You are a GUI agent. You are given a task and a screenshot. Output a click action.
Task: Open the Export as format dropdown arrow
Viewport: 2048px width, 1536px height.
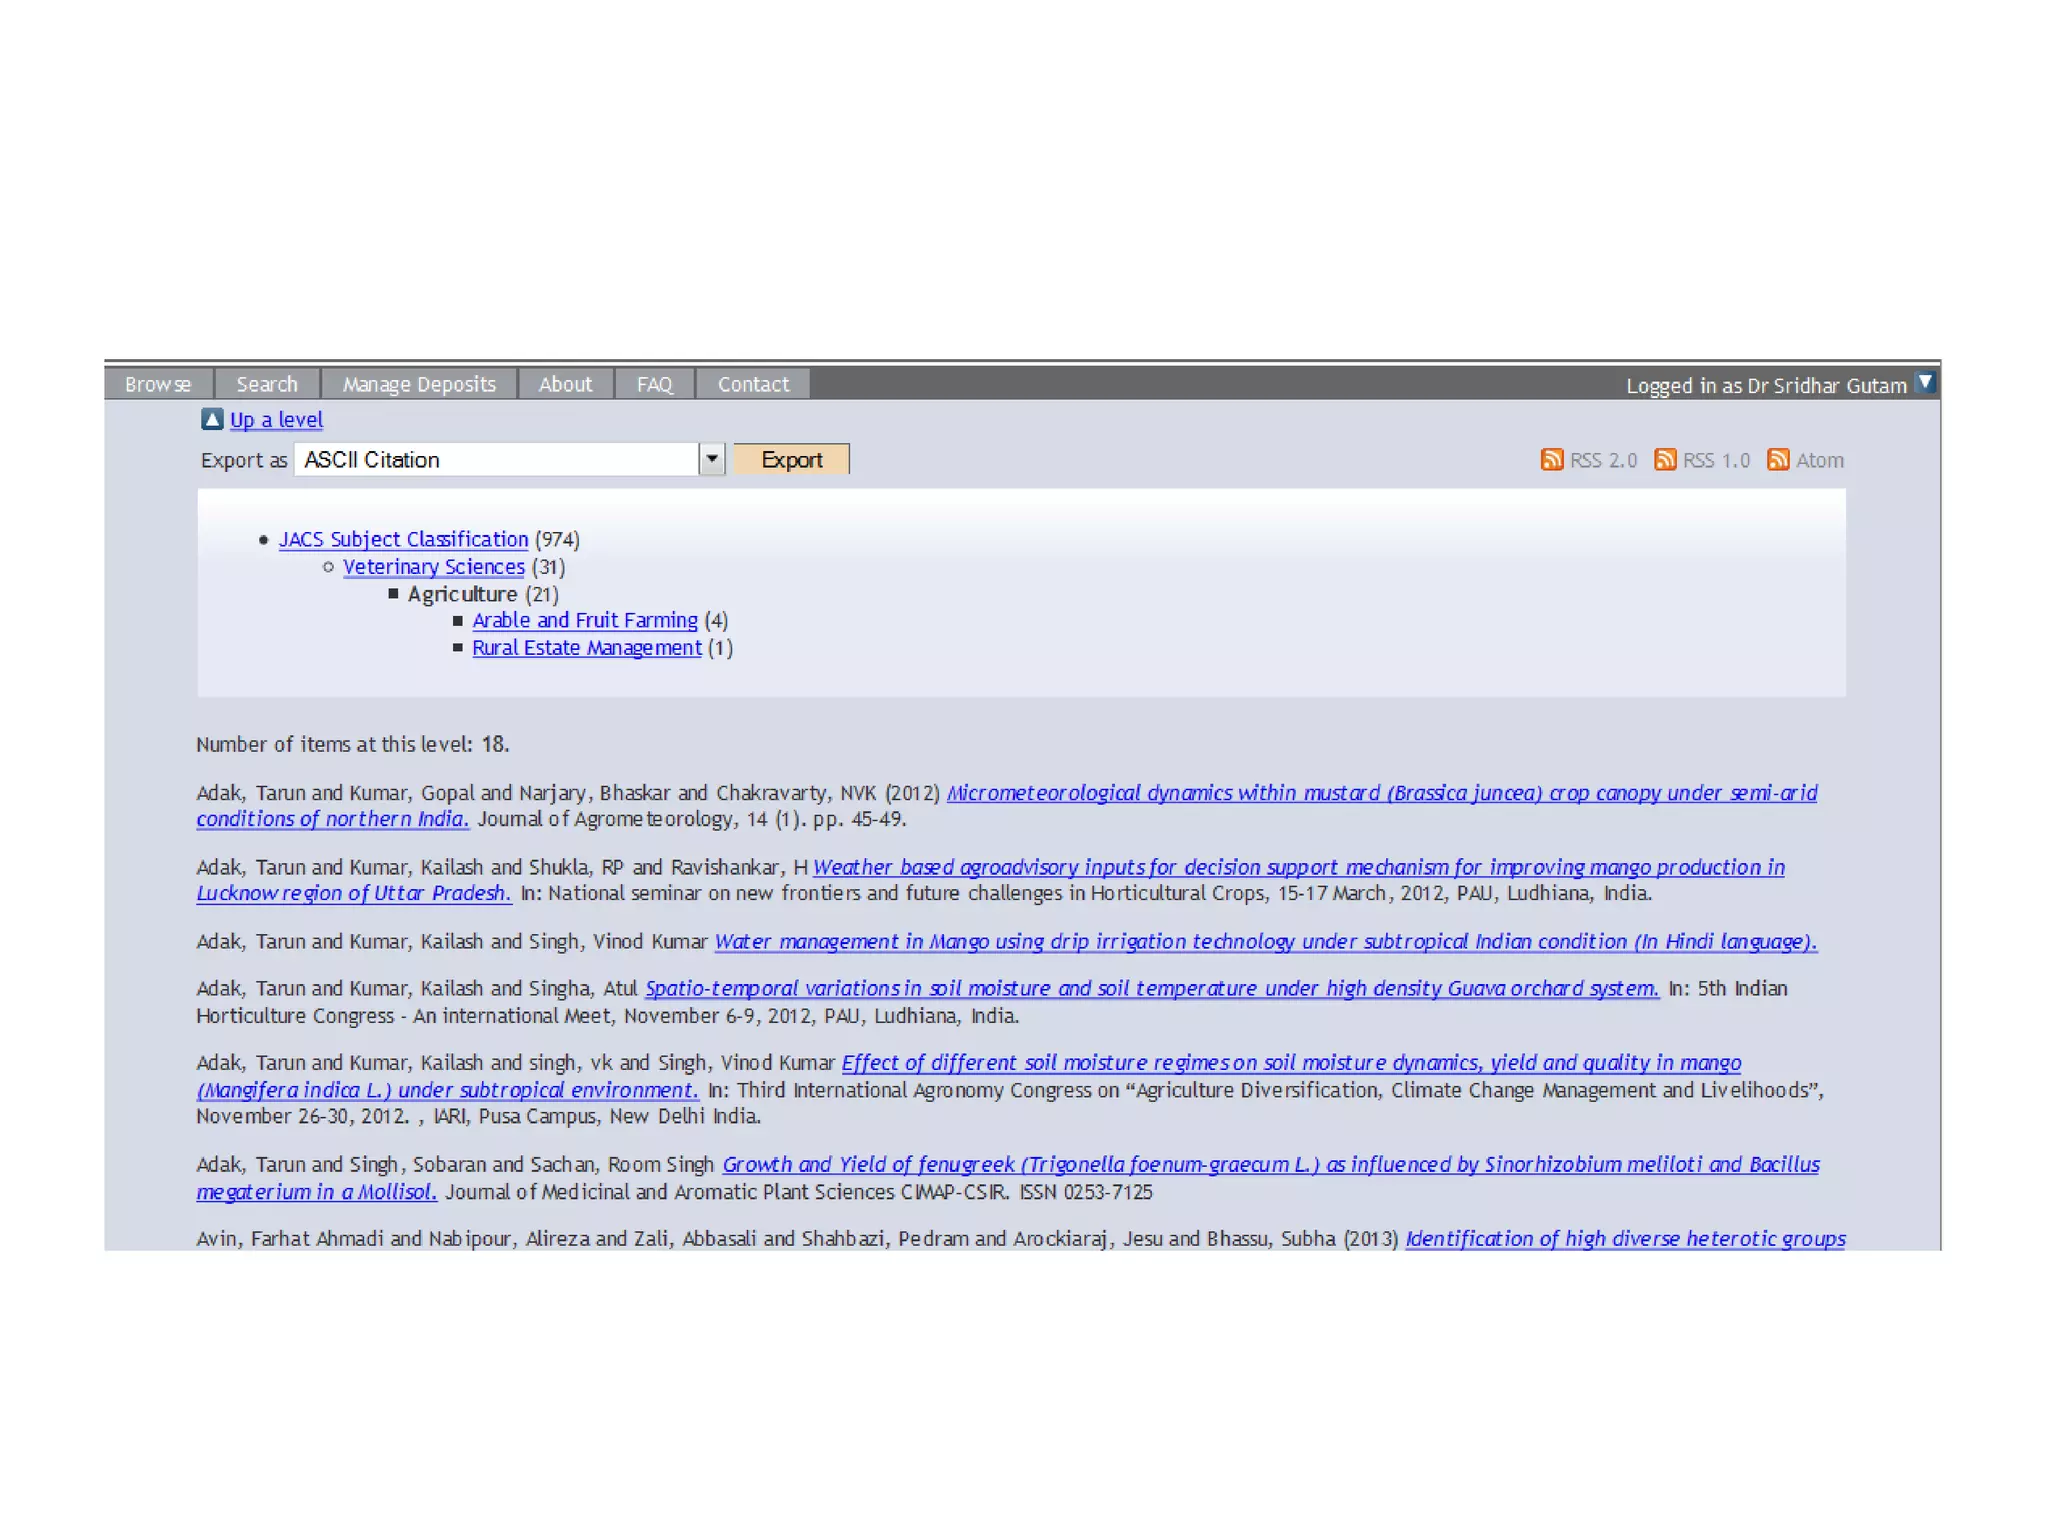(711, 459)
